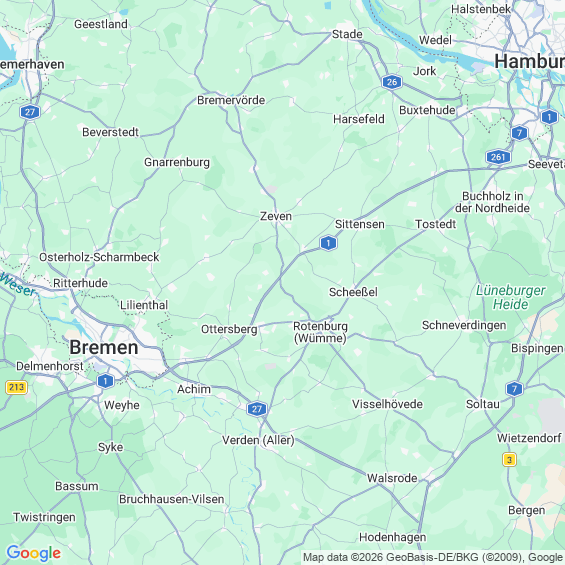565x565 pixels.
Task: Select the Bremen city label
Action: coord(104,348)
